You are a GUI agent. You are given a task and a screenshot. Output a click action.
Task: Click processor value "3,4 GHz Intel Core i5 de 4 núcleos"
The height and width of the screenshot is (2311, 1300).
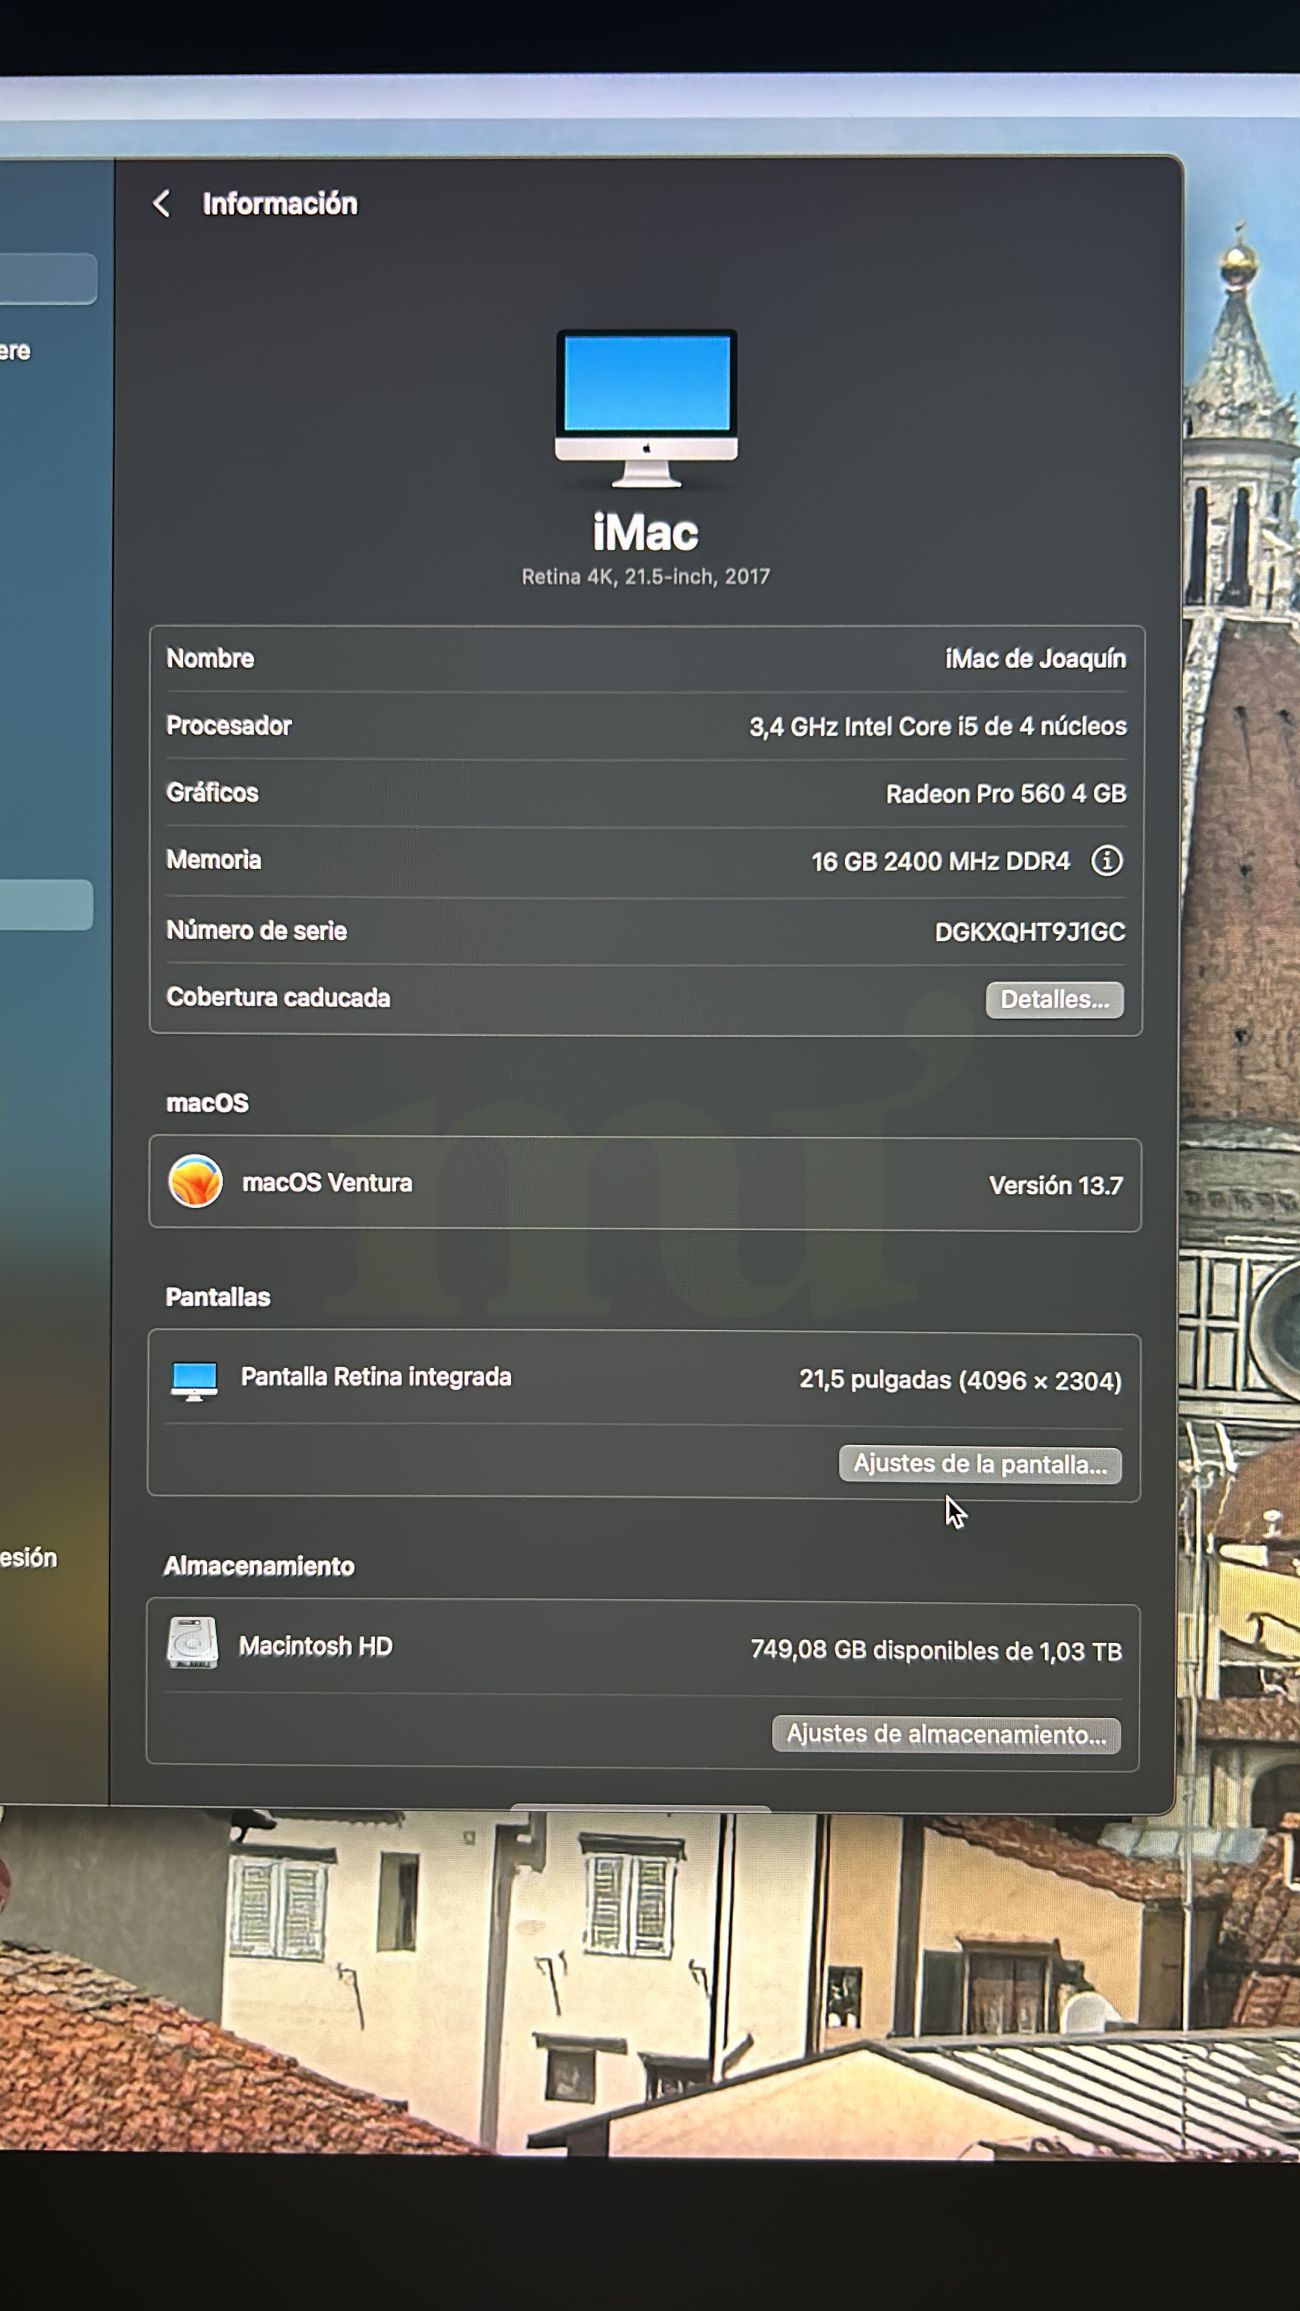[x=938, y=727]
